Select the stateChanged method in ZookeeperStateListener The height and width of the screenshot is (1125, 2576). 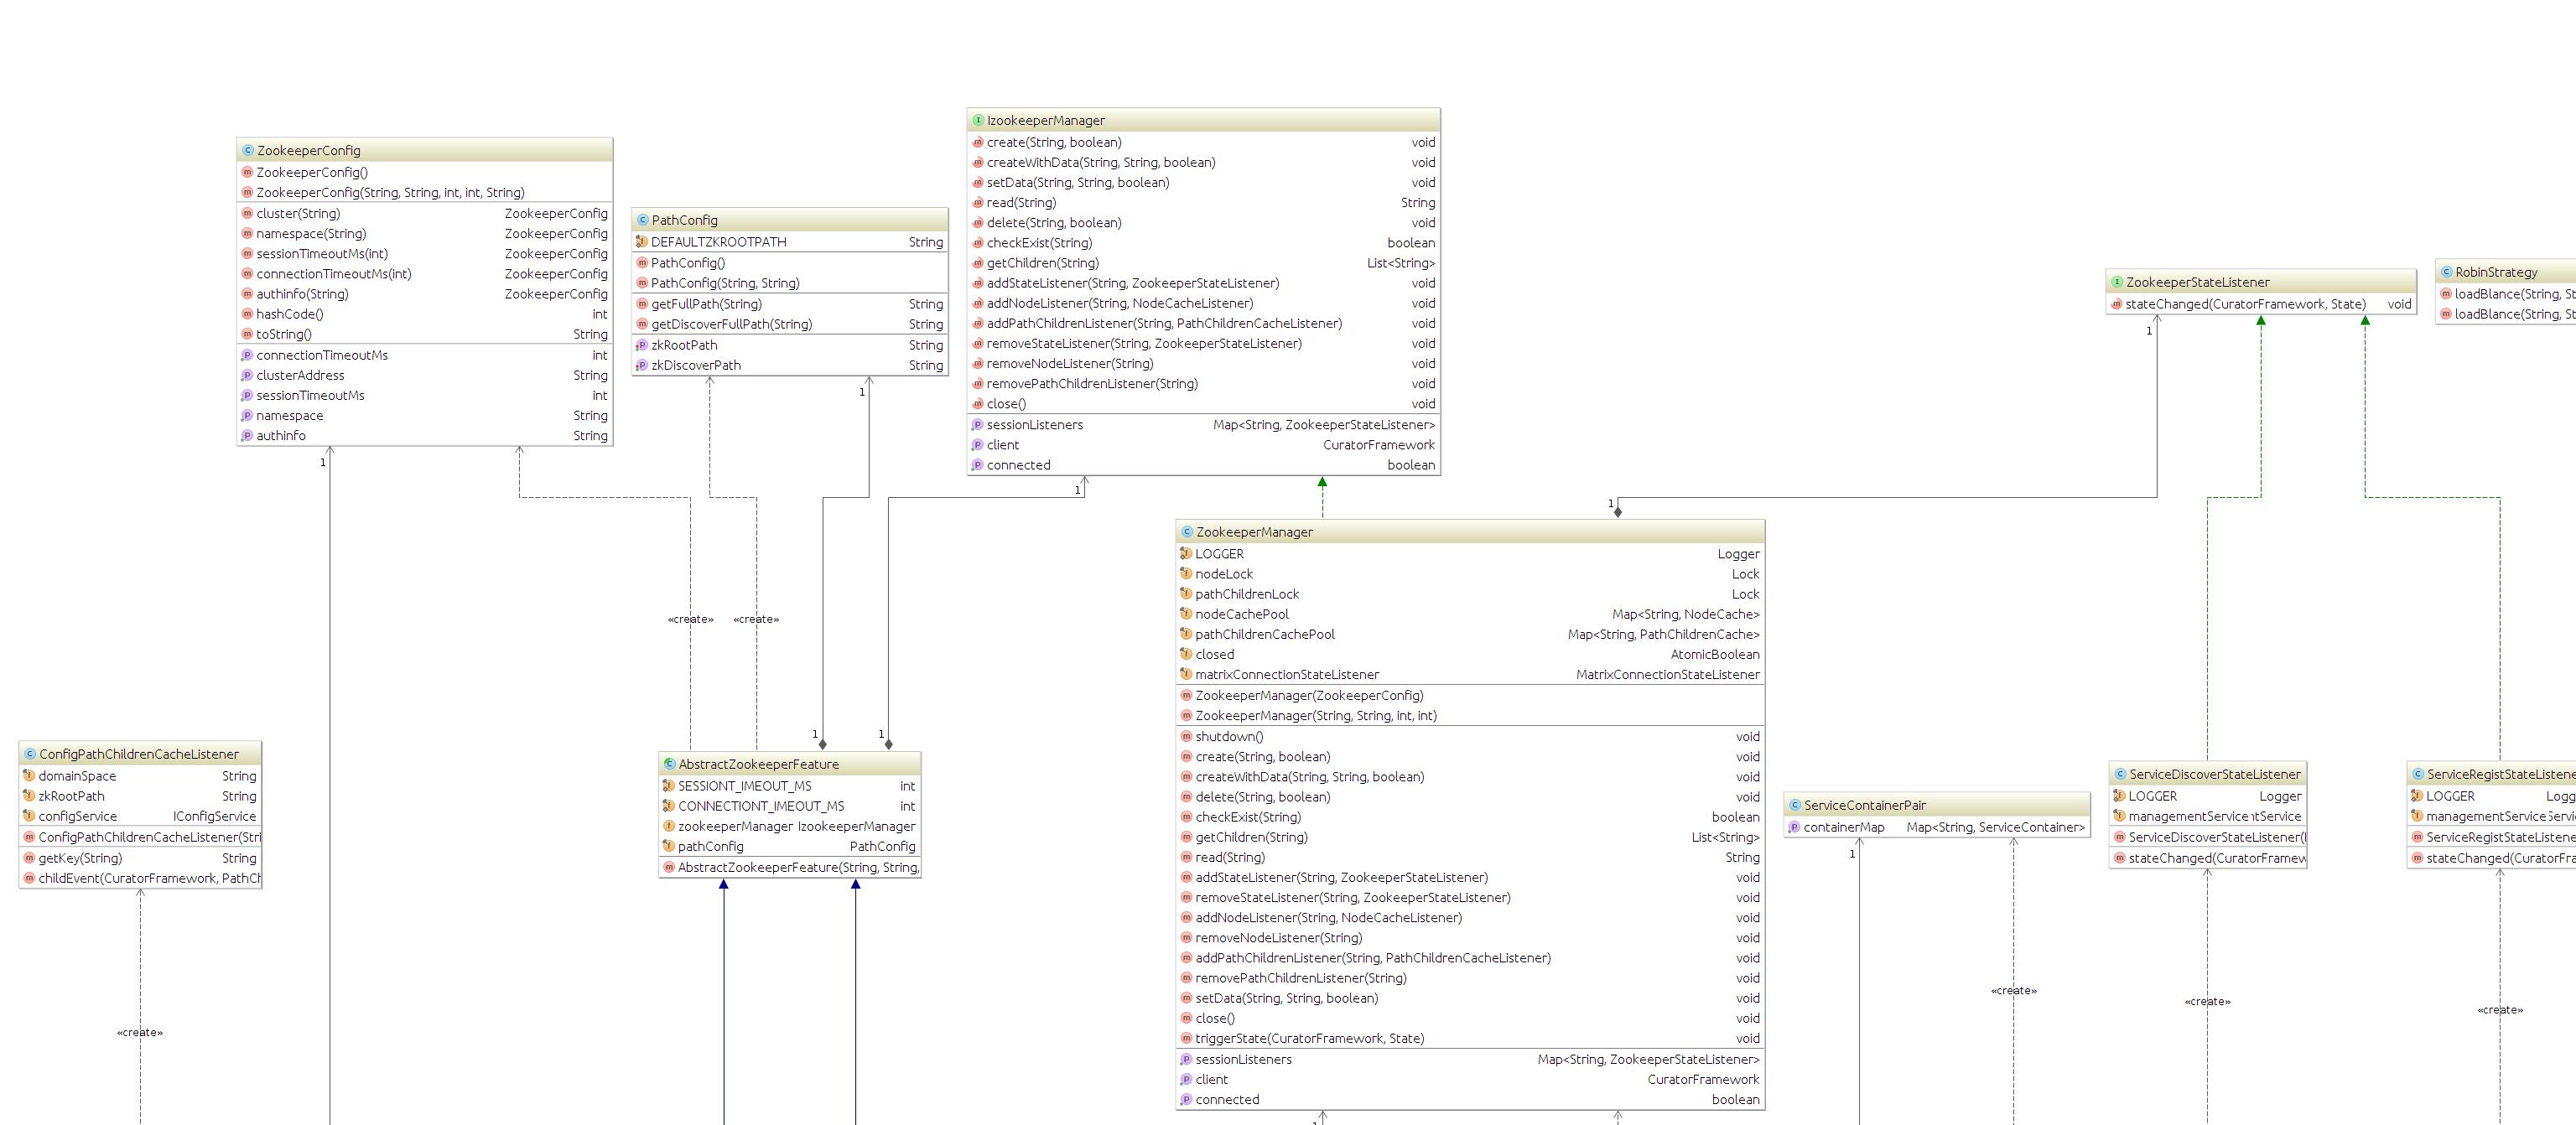point(2244,304)
